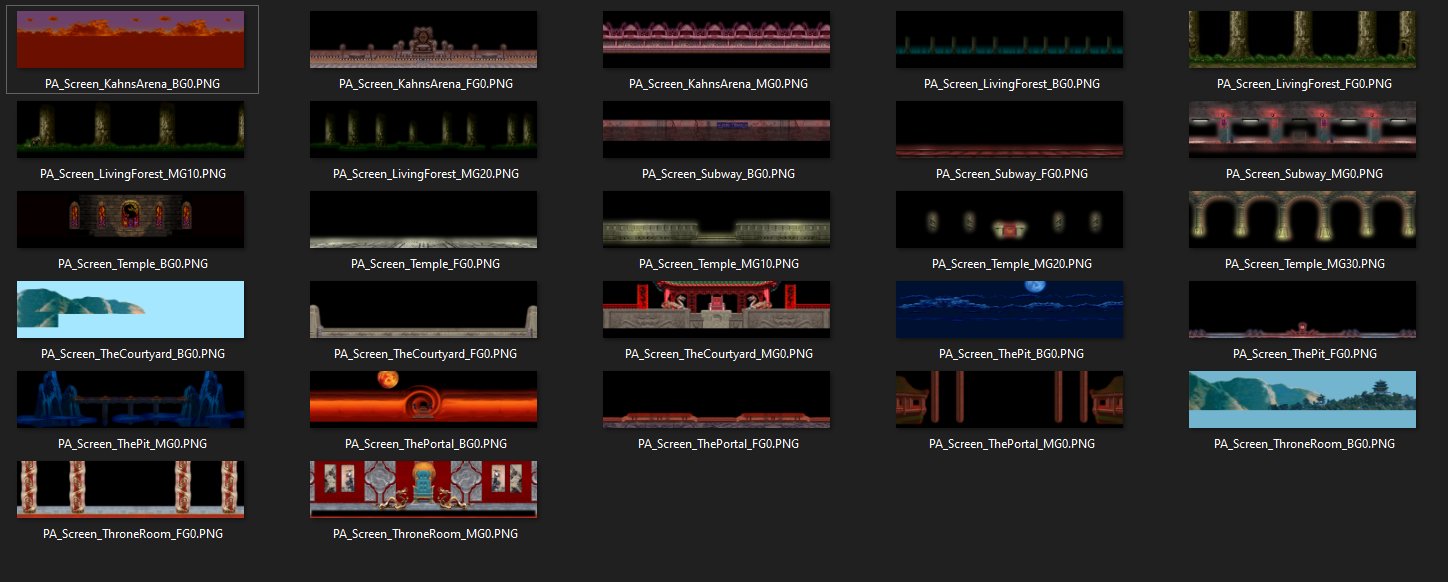Select the LivingForest_BG0 thumbnail image
1448x582 pixels.
[x=1010, y=40]
